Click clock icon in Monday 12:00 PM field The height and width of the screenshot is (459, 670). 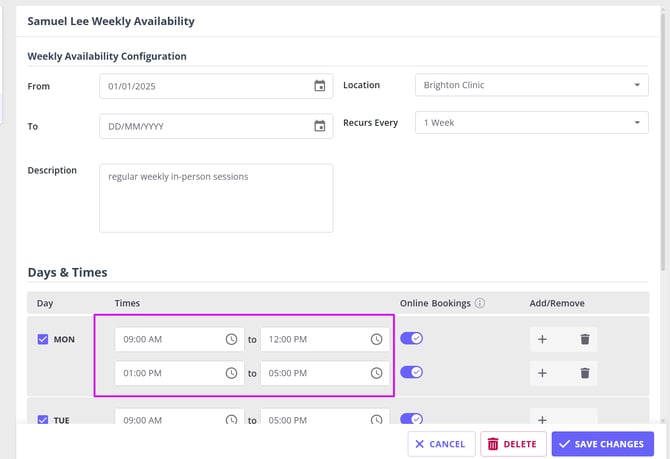376,339
